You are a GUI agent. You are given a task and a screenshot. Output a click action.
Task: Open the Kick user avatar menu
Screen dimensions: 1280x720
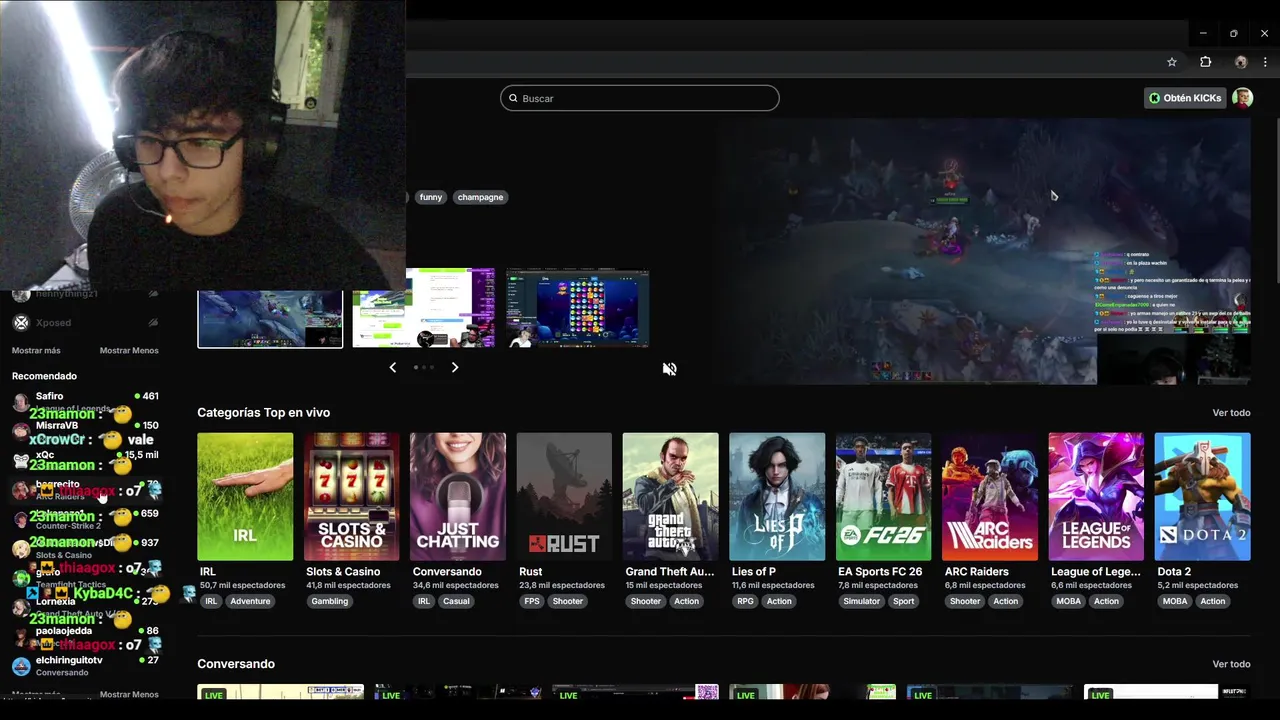point(1242,98)
